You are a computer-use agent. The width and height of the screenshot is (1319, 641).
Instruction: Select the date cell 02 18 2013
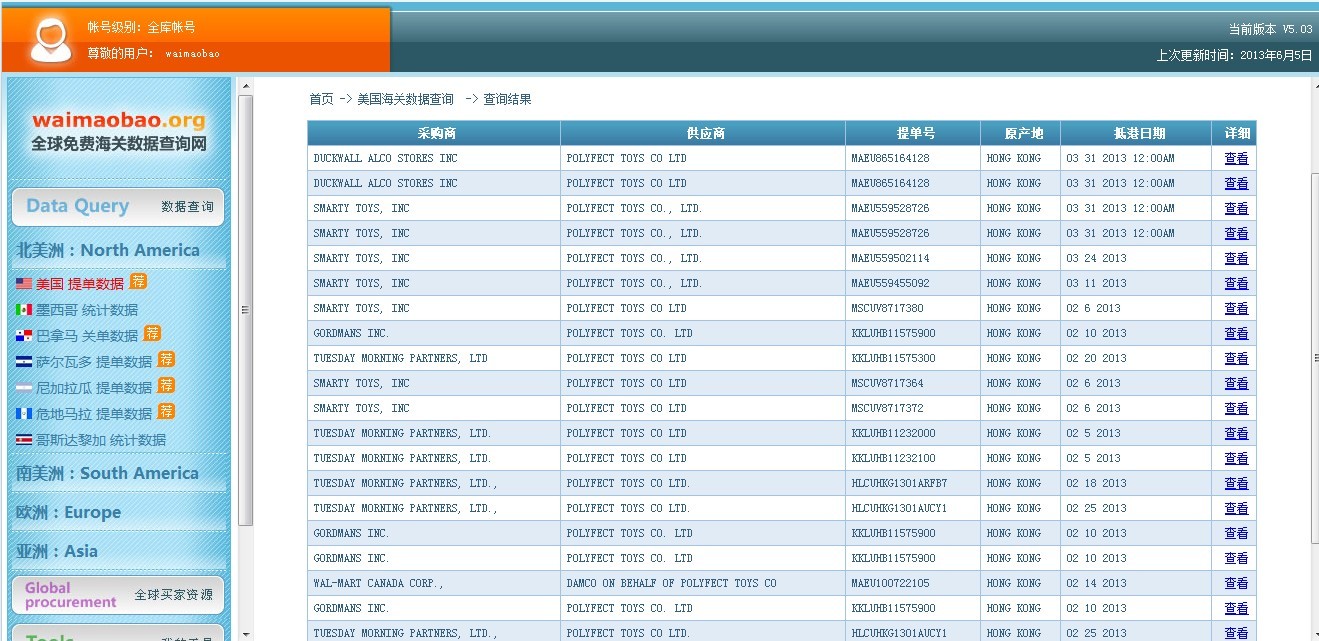pyautogui.click(x=1136, y=483)
